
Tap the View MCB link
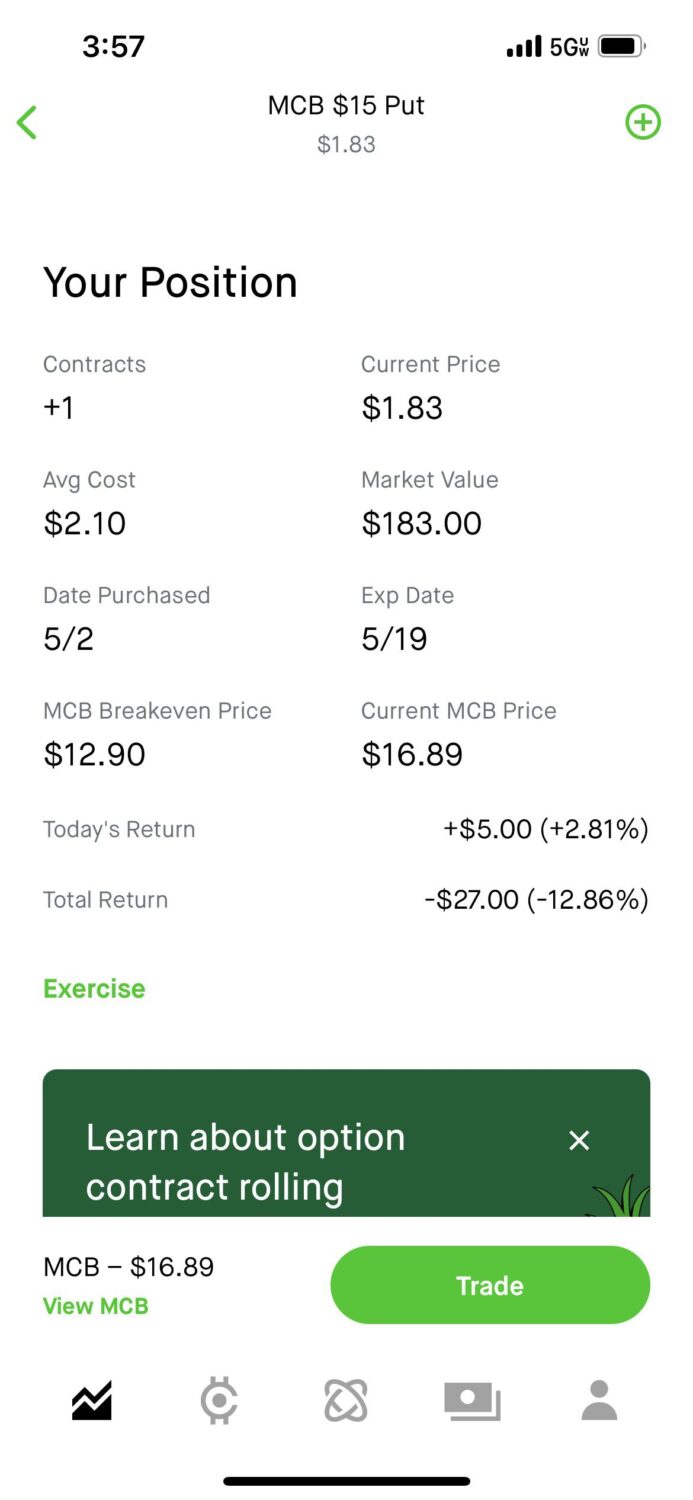(x=95, y=1306)
